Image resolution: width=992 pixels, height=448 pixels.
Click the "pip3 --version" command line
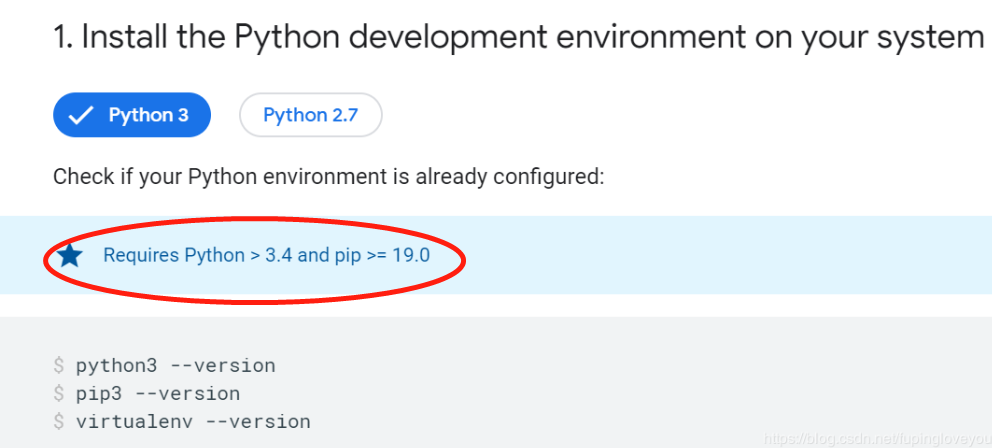[158, 393]
